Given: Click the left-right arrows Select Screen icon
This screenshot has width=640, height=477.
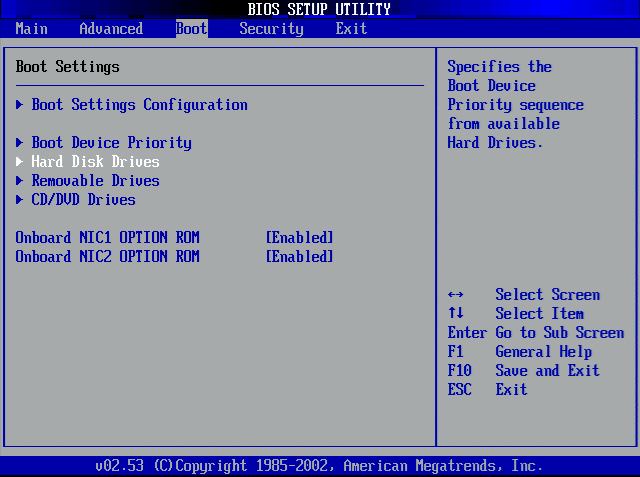Looking at the screenshot, I should [x=456, y=295].
